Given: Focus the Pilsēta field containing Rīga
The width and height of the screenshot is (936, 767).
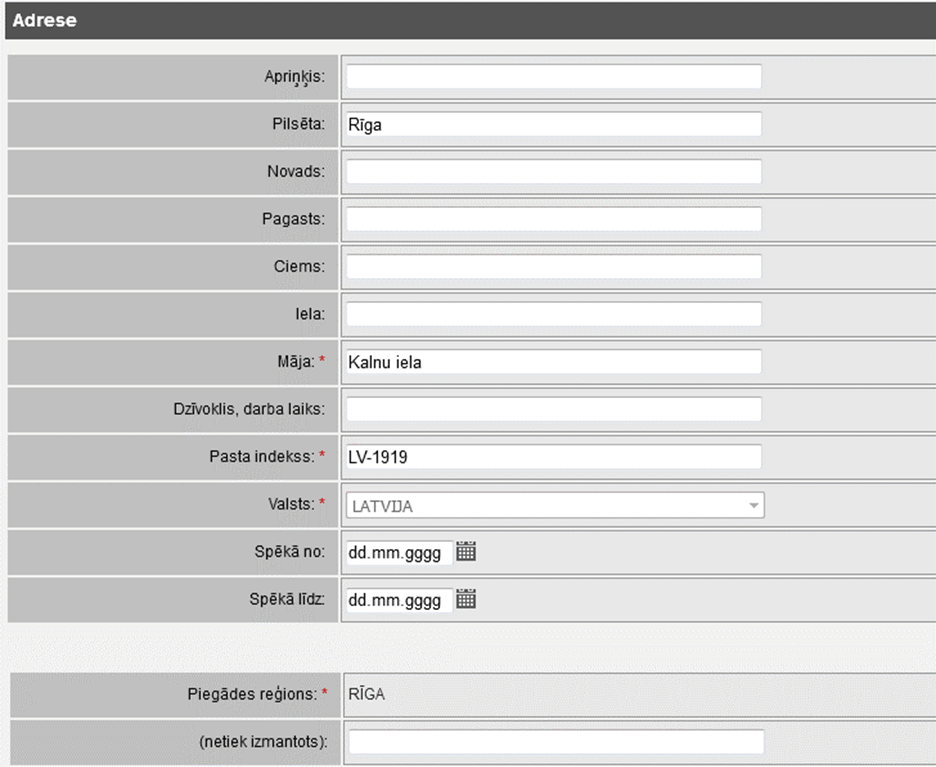Looking at the screenshot, I should 553,125.
